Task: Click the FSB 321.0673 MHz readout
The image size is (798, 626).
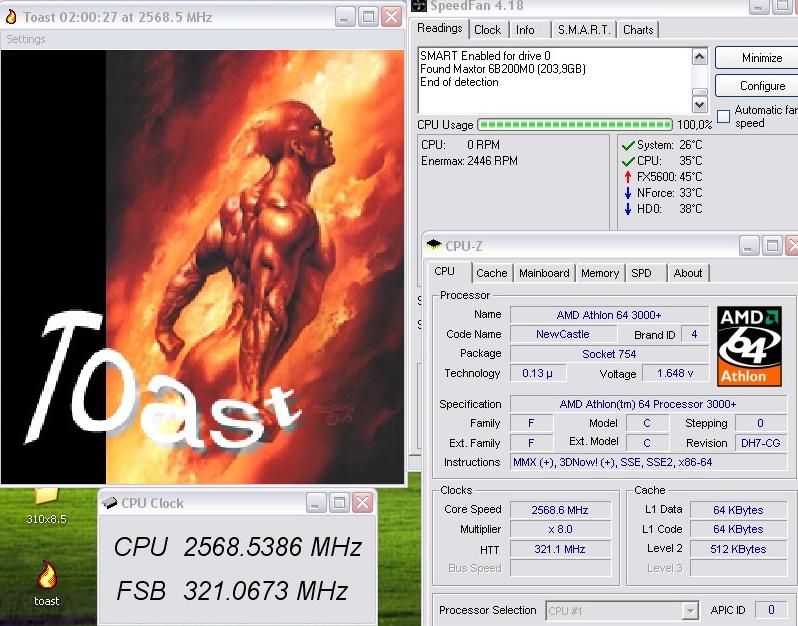Action: [x=232, y=591]
